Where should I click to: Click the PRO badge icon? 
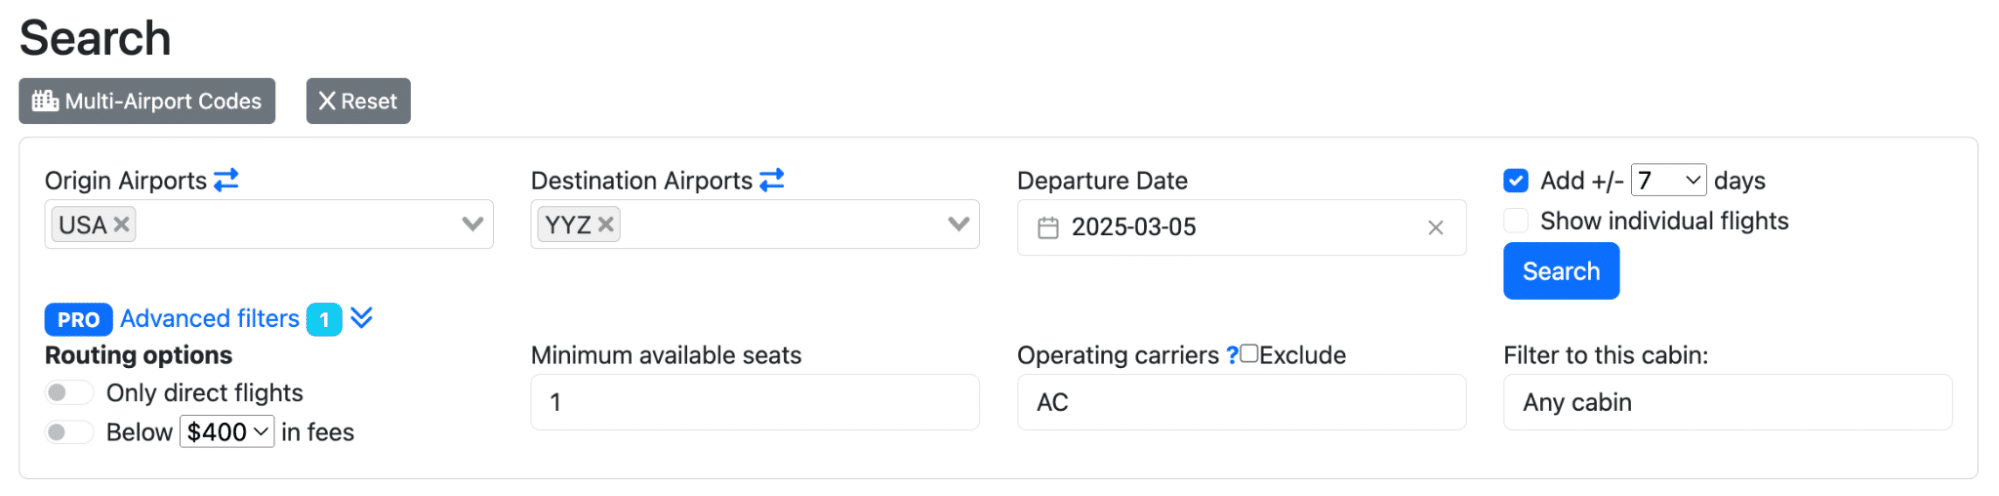78,319
